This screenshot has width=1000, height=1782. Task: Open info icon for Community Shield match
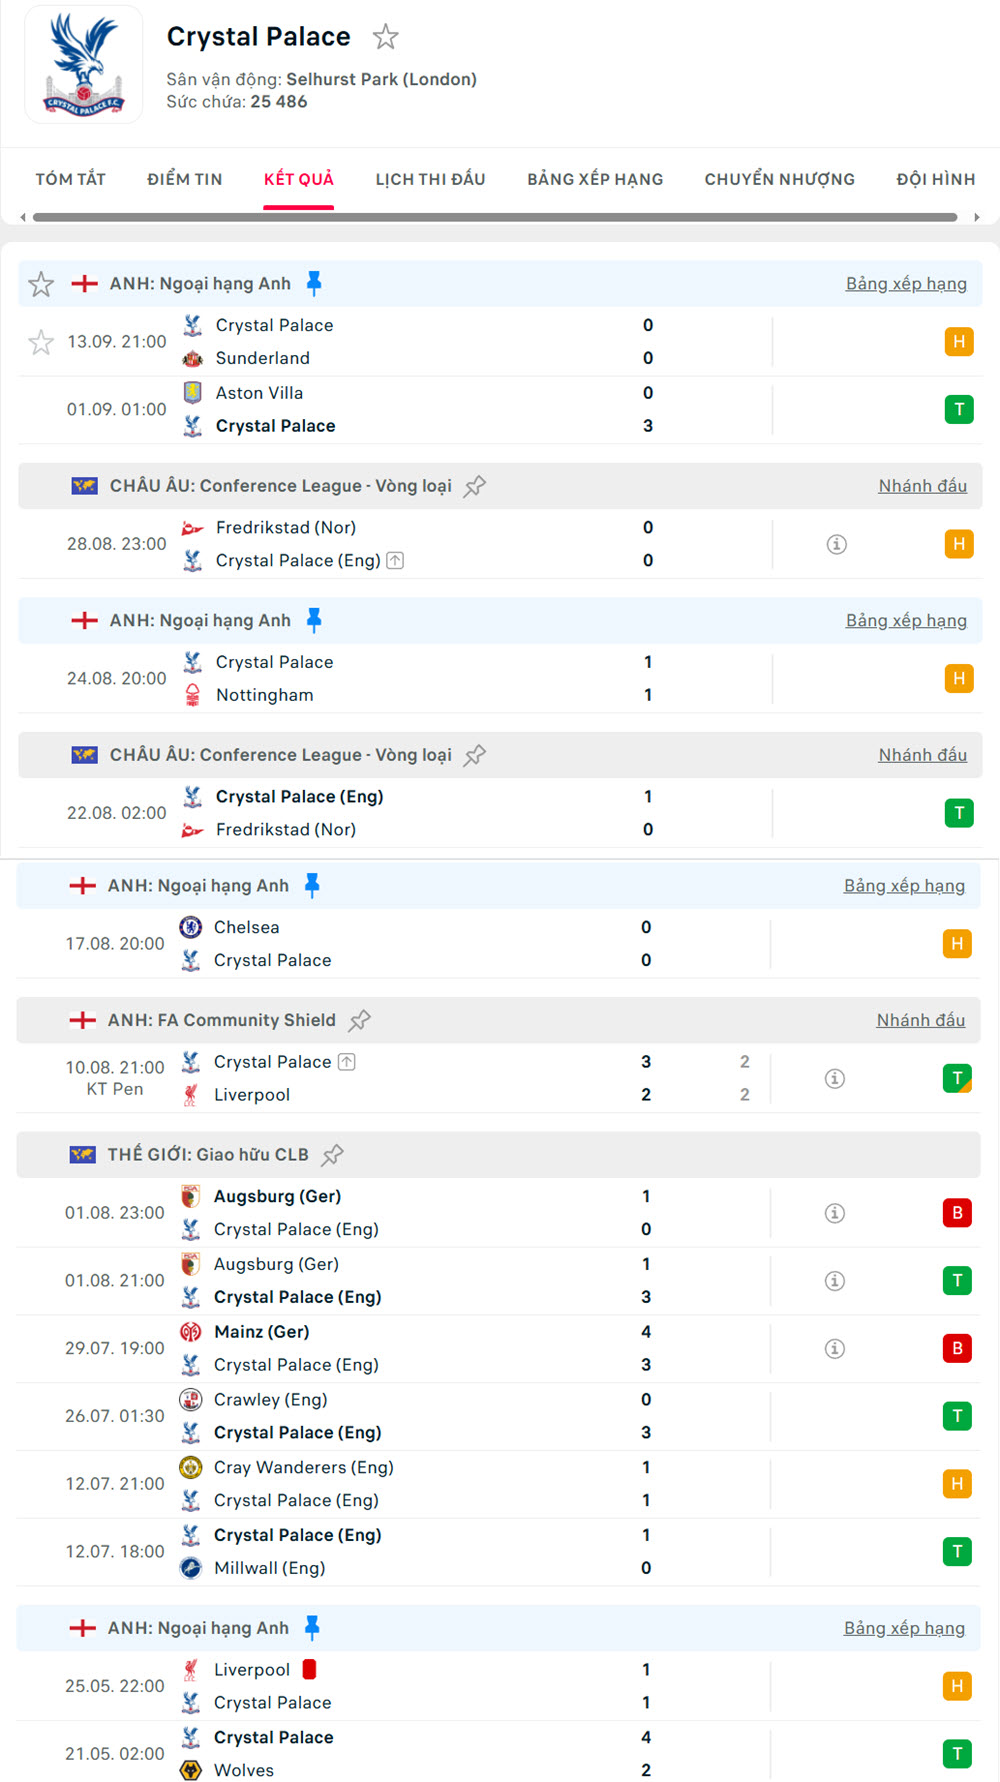click(834, 1078)
